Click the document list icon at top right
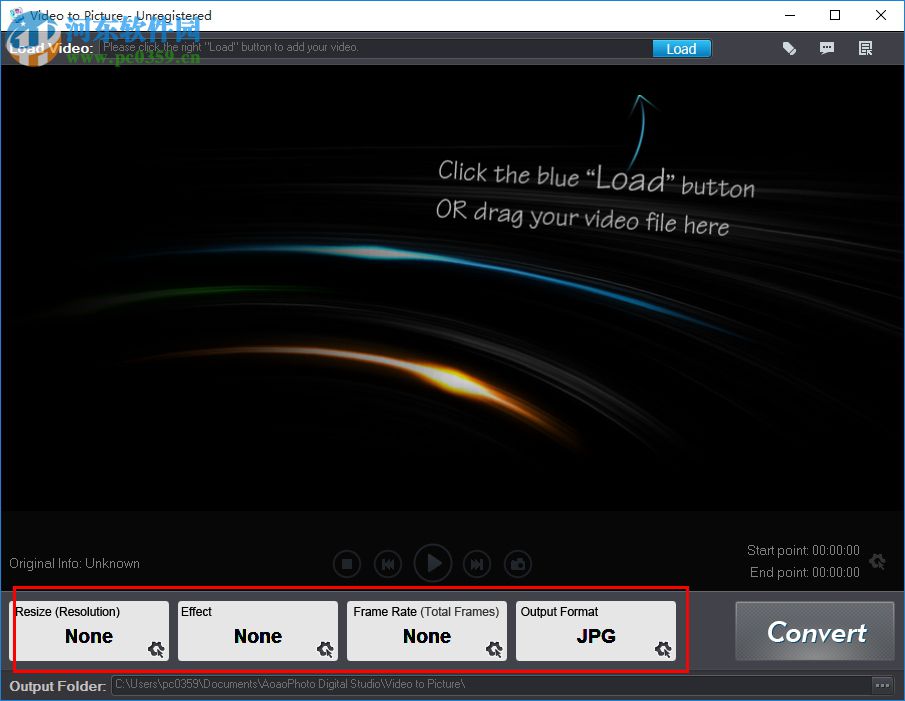 pos(866,48)
